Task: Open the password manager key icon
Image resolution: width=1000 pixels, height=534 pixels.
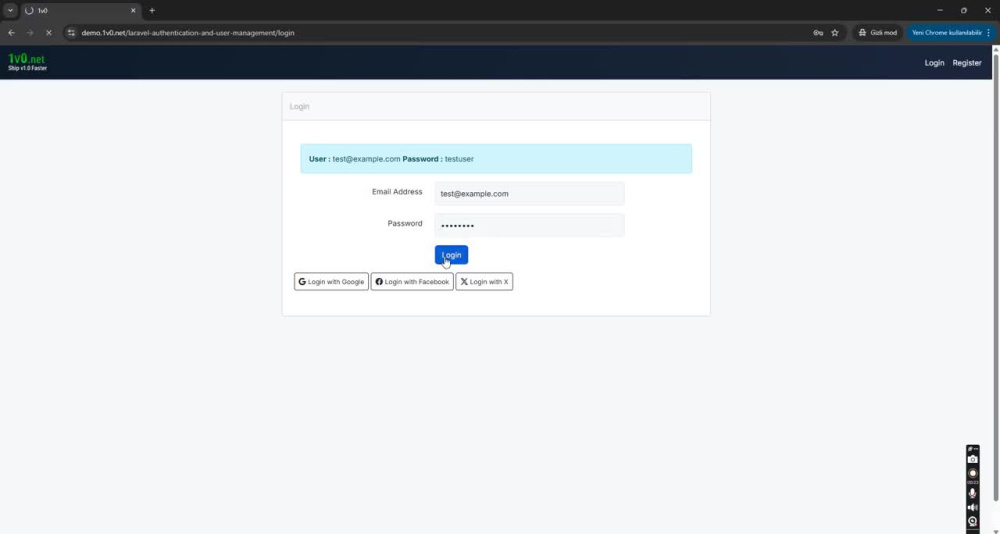Action: pos(818,33)
